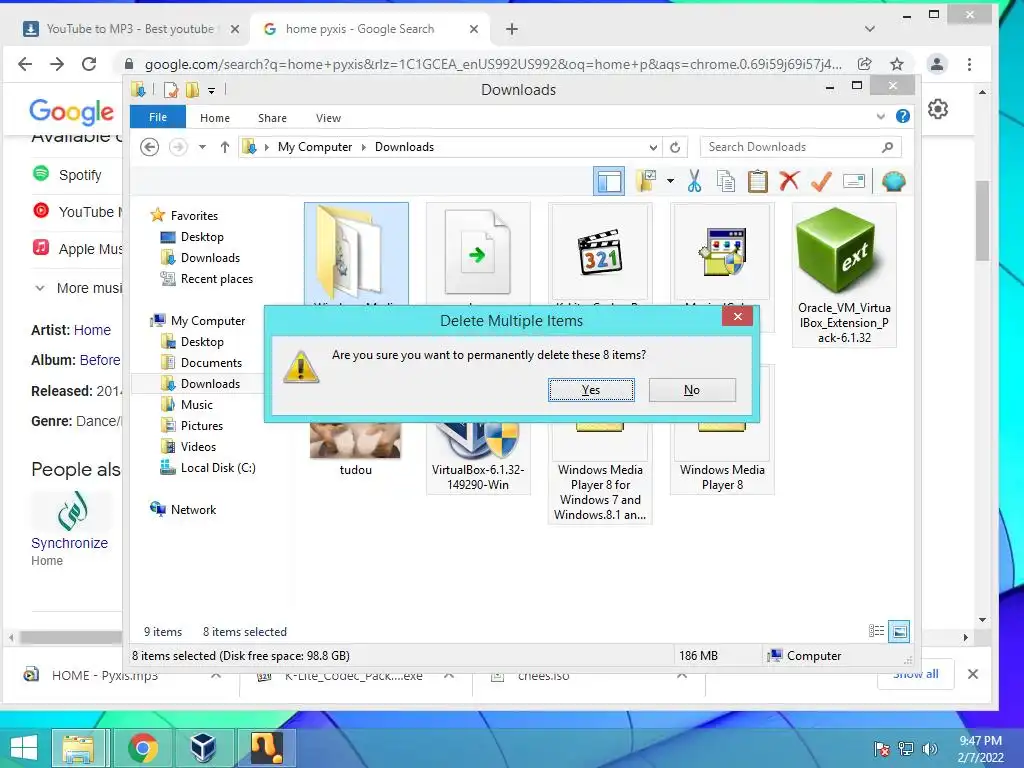Screen dimensions: 1024x768
Task: Click the New Folder quick access icon
Action: [x=192, y=90]
